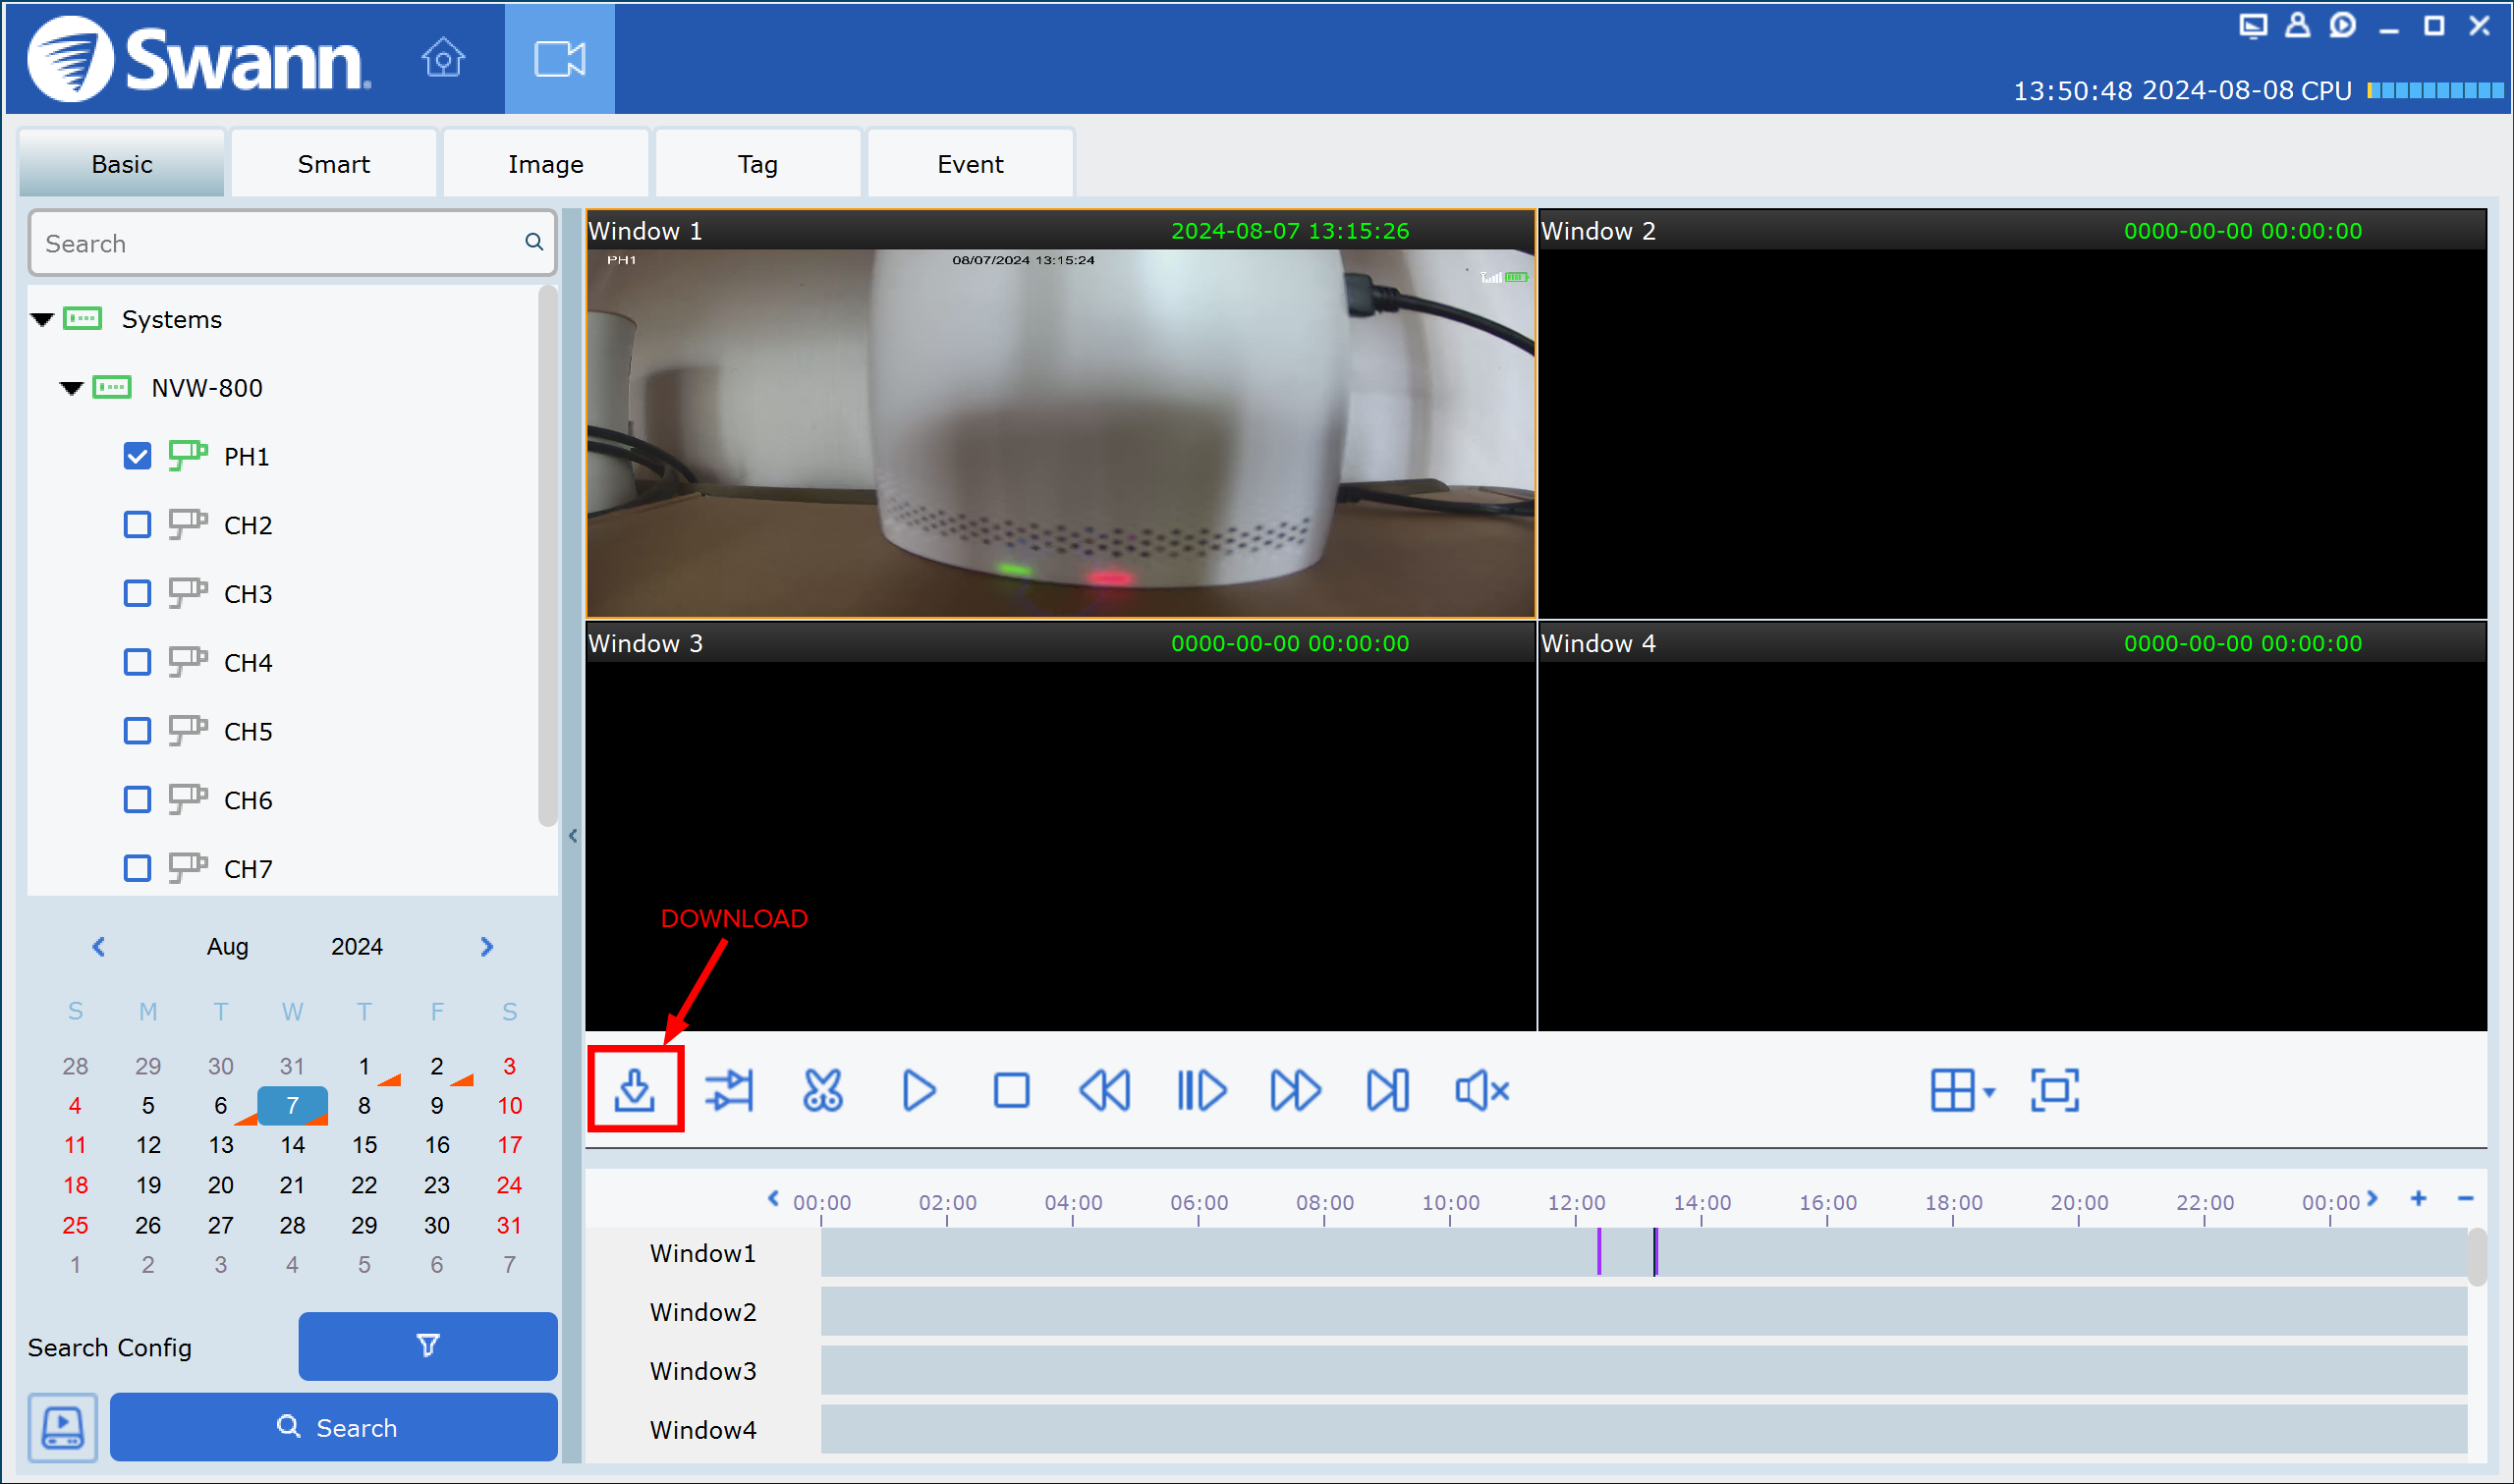This screenshot has height=1484, width=2514.
Task: Click the slow-play step button
Action: (1201, 1090)
